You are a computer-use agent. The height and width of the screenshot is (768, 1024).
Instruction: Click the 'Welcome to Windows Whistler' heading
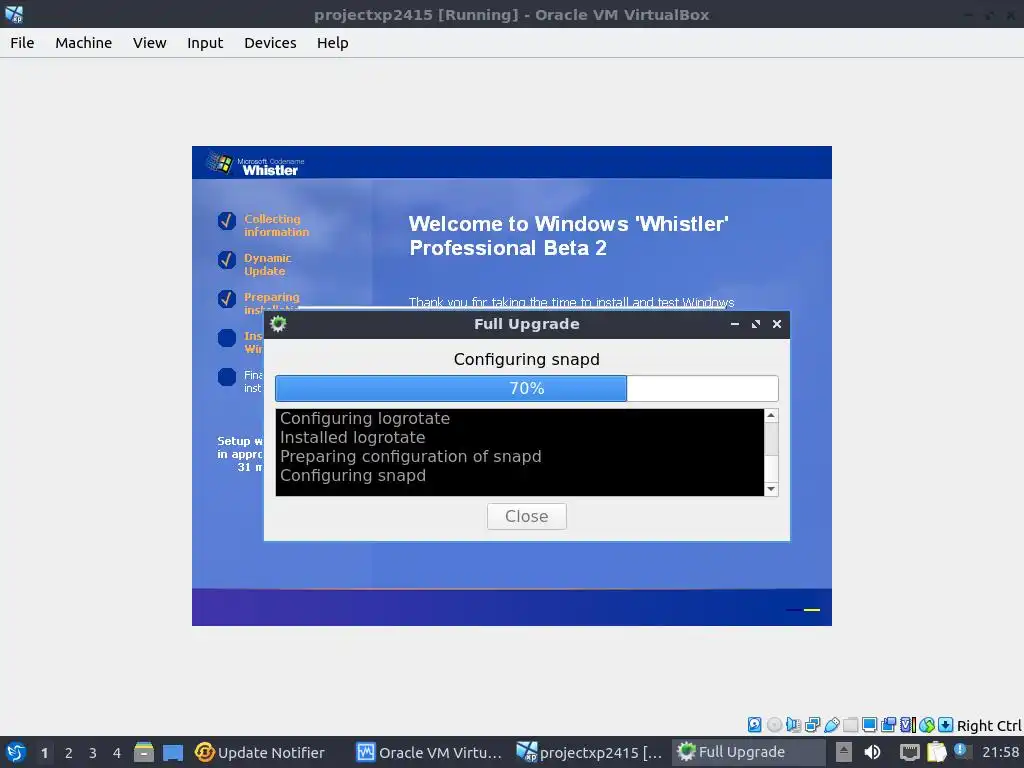coord(568,236)
